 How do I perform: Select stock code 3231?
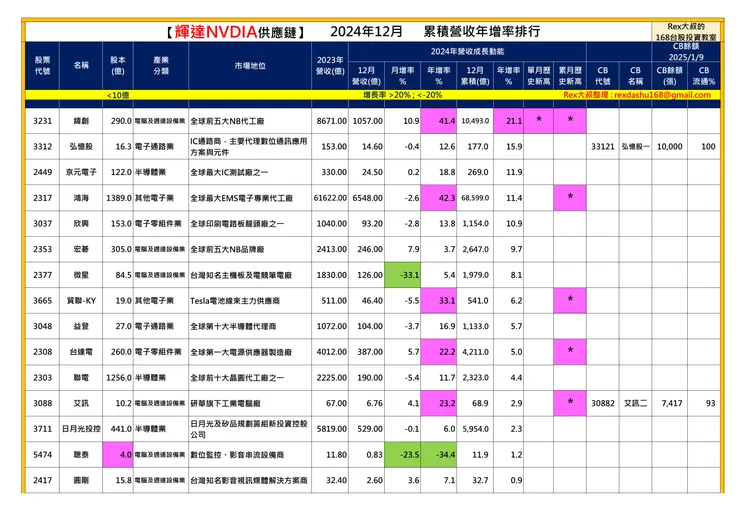pos(42,121)
